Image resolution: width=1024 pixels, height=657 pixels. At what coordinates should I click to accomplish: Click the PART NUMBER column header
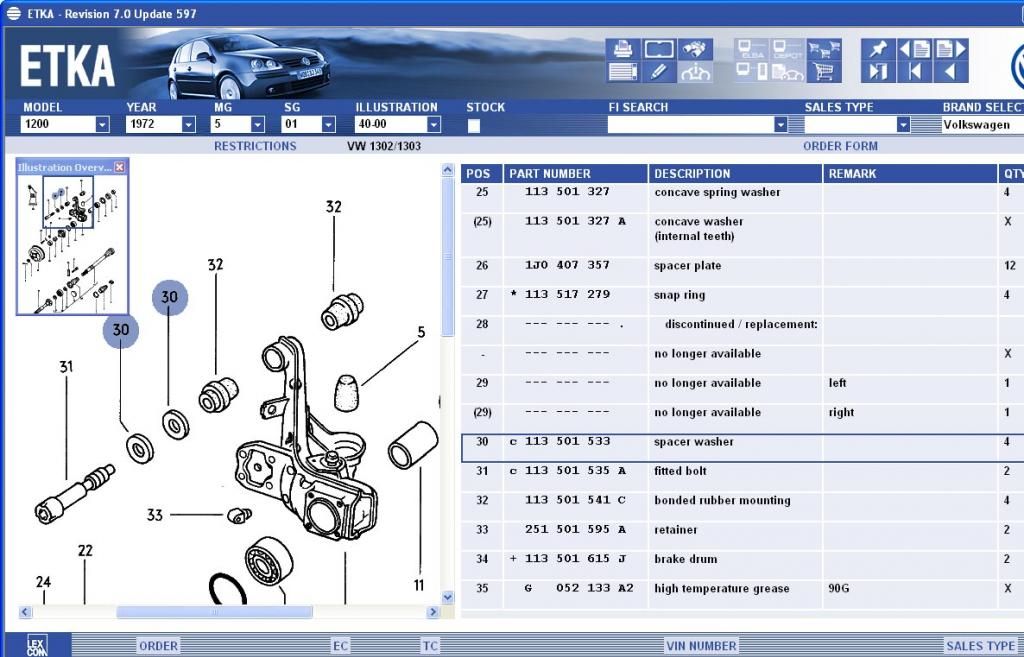click(575, 174)
